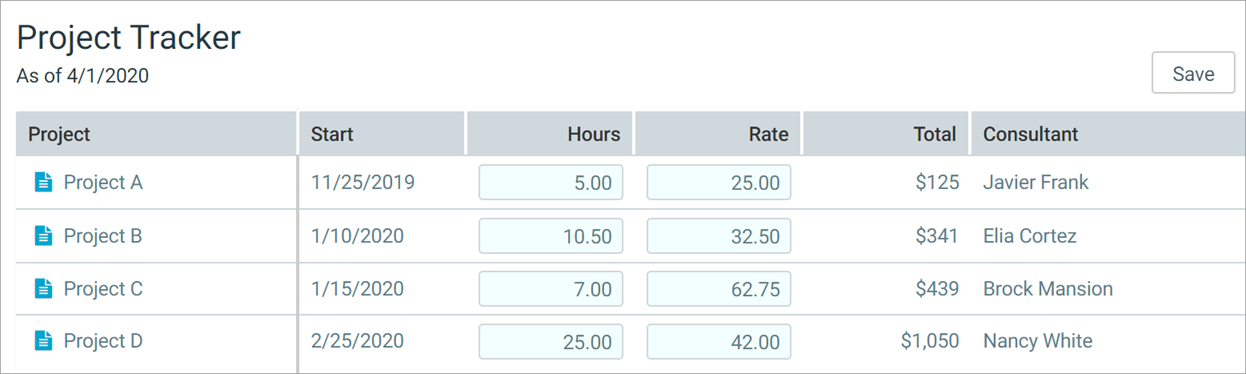The width and height of the screenshot is (1246, 374).
Task: Click the document icon beside Project B
Action: (43, 236)
